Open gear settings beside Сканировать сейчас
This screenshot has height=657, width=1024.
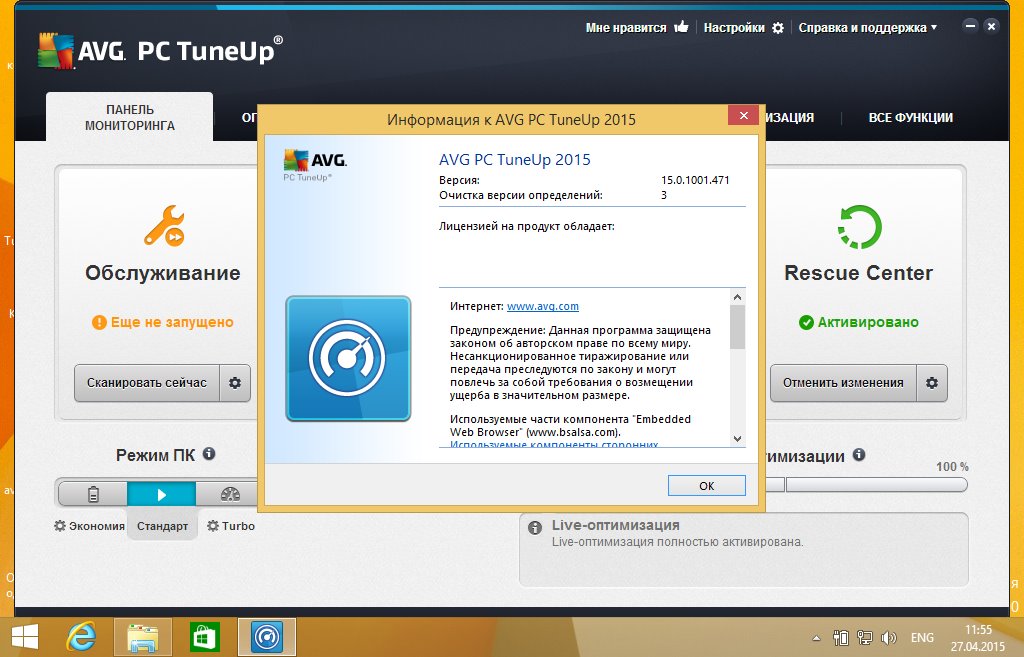coord(235,383)
